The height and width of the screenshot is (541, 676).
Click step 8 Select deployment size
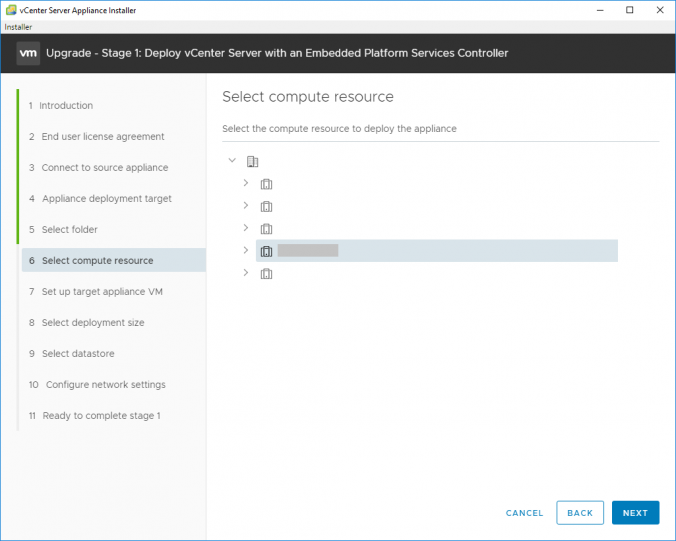[86, 323]
